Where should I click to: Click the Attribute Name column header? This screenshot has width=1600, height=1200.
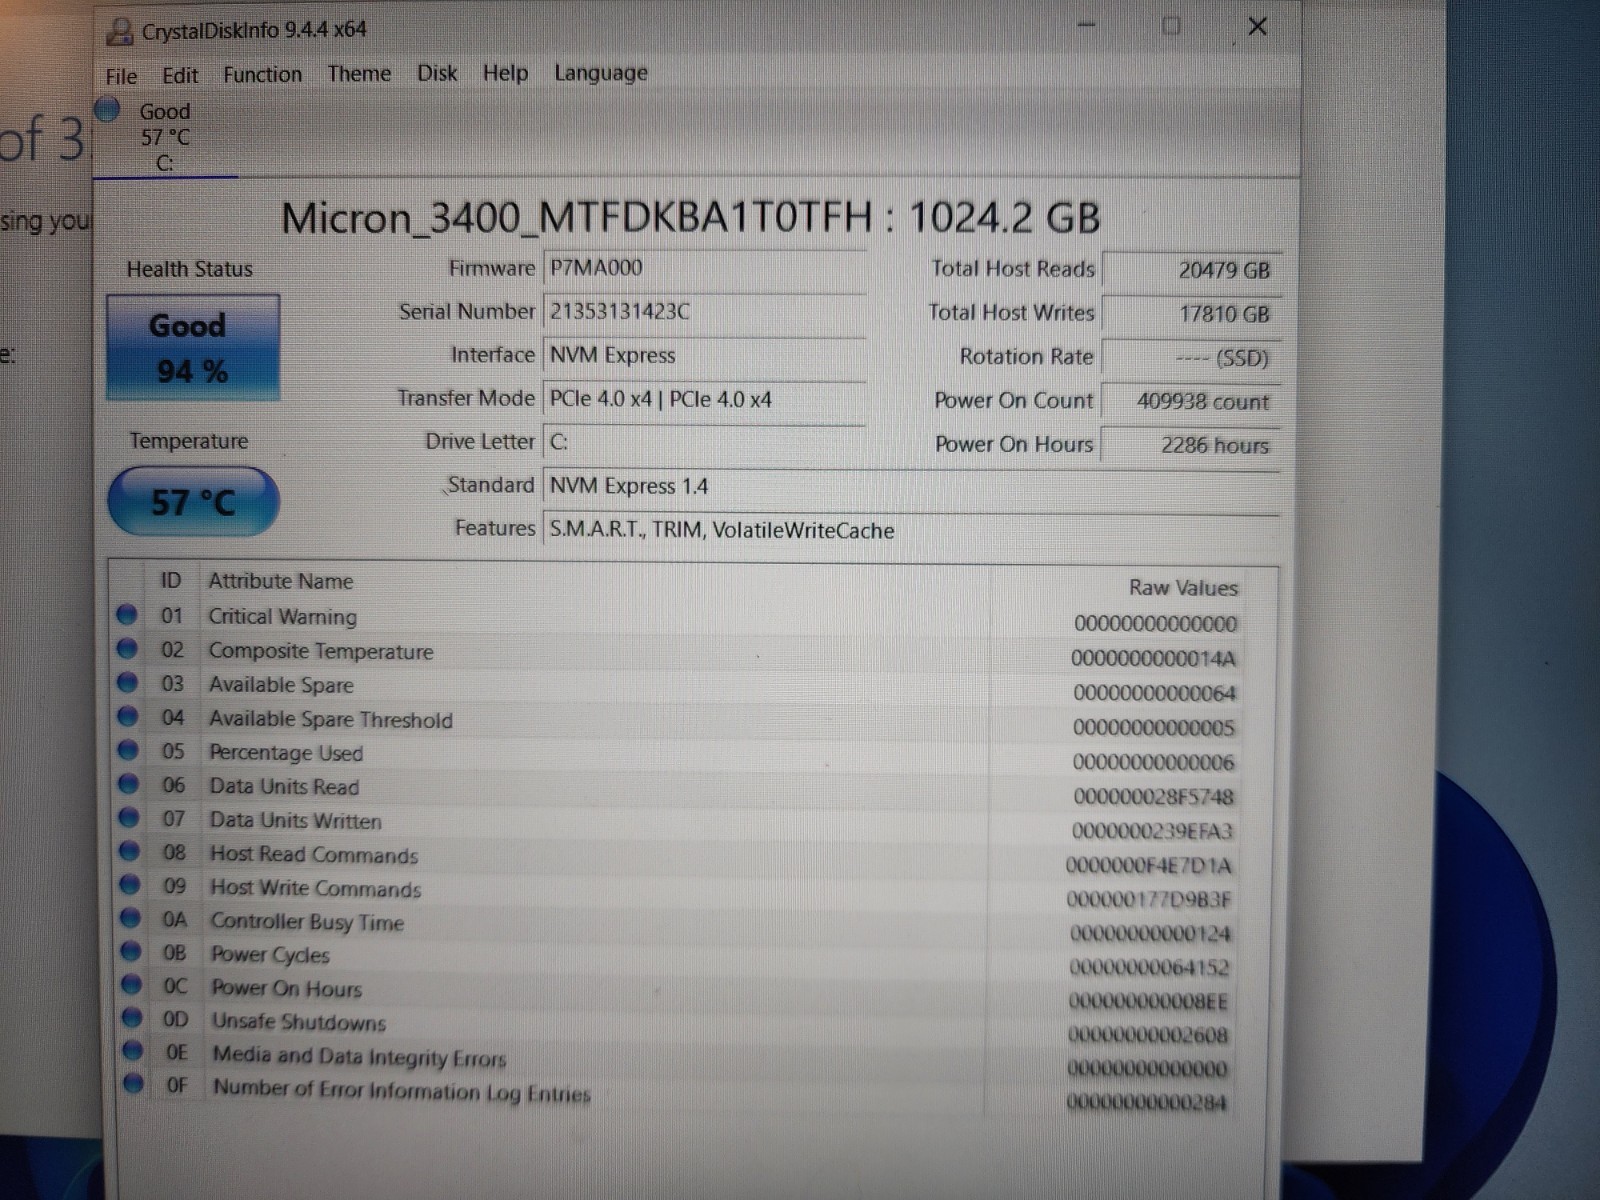tap(281, 581)
